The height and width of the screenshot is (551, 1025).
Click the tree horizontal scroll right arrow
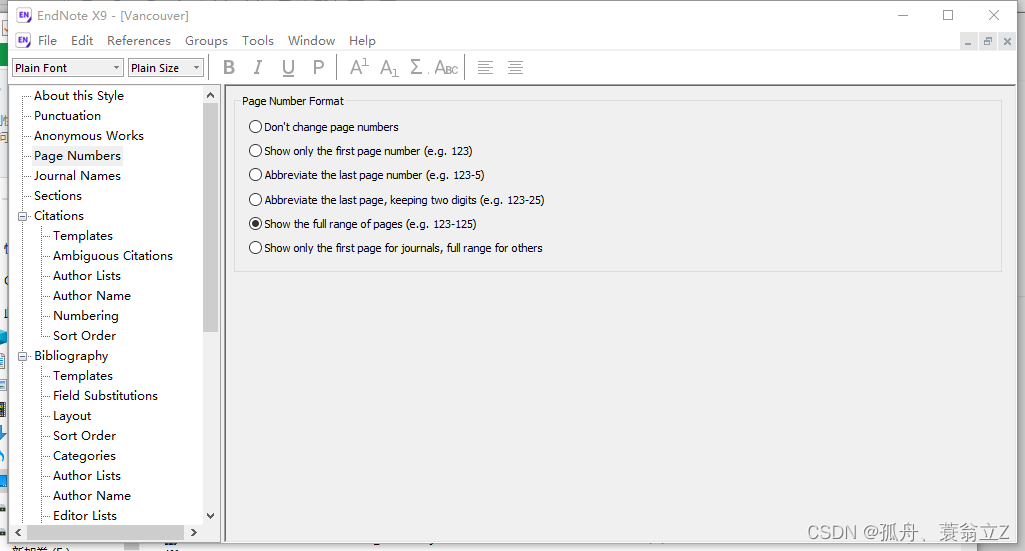[x=194, y=533]
